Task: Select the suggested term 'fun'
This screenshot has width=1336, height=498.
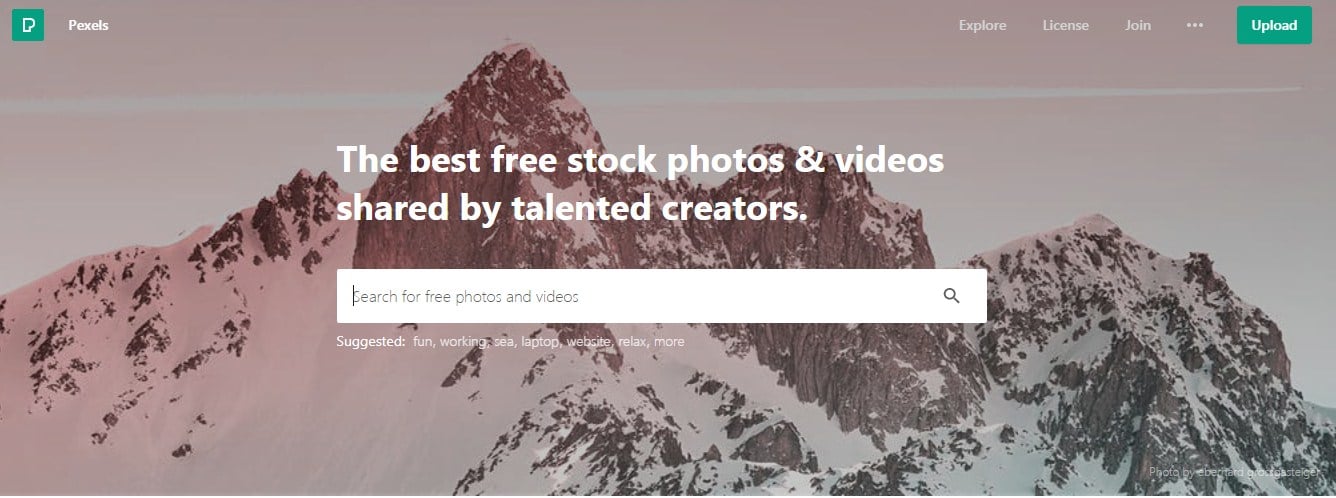Action: [423, 342]
